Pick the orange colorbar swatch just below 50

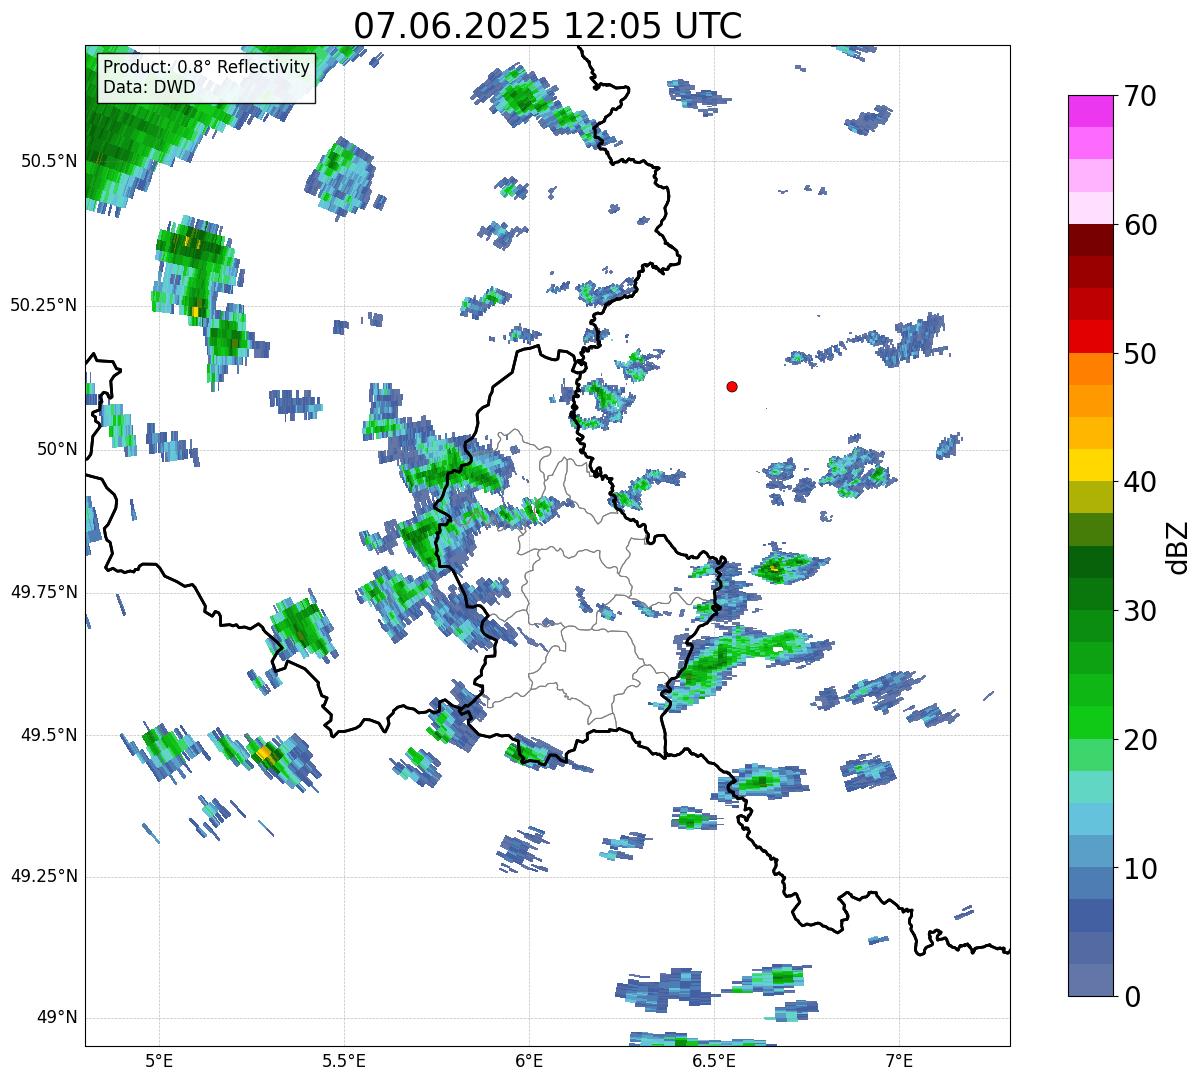1090,369
